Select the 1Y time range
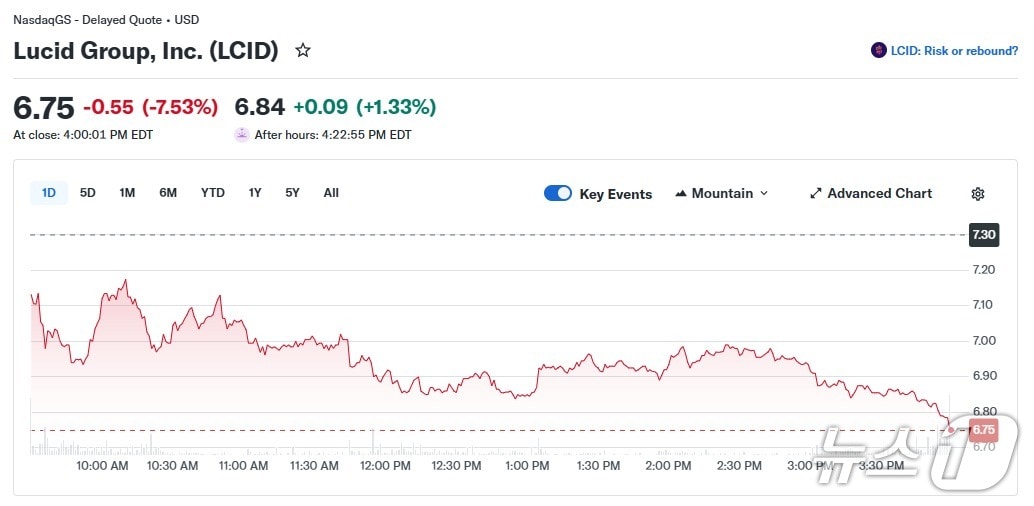Viewport: 1034px width, 506px height. pos(255,193)
